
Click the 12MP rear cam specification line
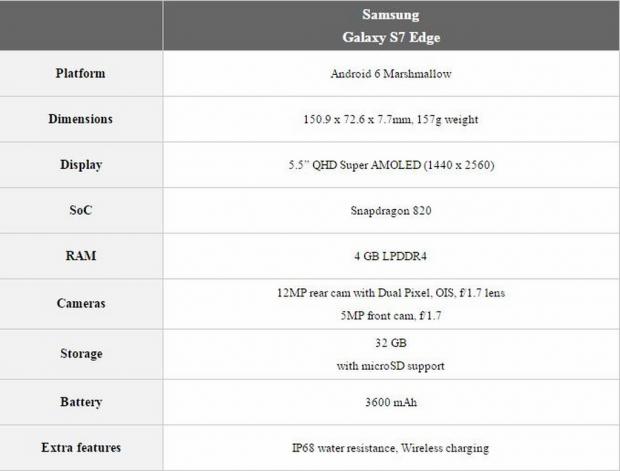390,292
